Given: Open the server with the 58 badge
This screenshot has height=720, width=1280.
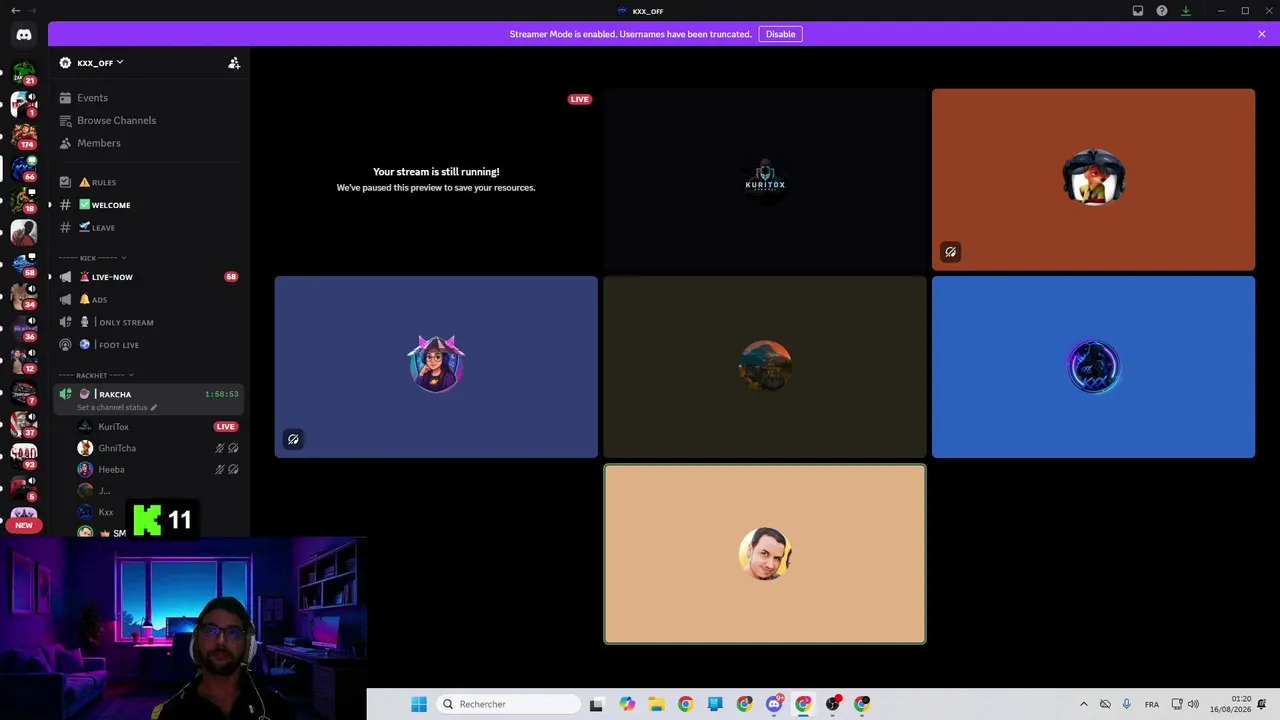Looking at the screenshot, I should pos(24,264).
